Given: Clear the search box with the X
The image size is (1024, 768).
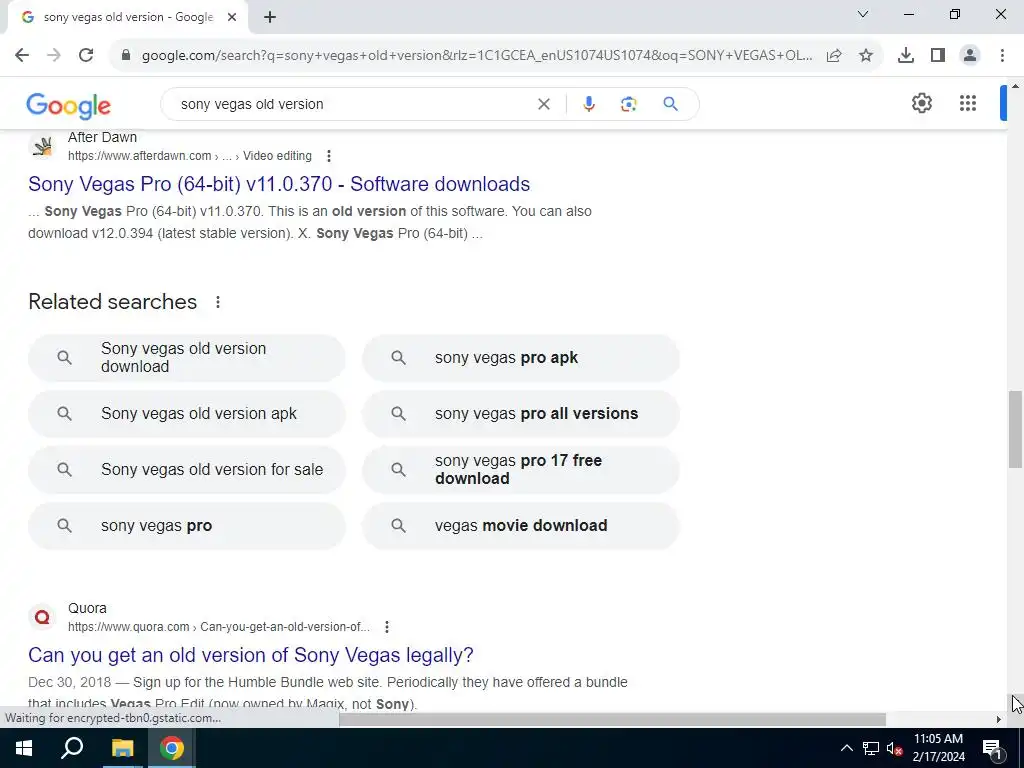Looking at the screenshot, I should pyautogui.click(x=543, y=104).
